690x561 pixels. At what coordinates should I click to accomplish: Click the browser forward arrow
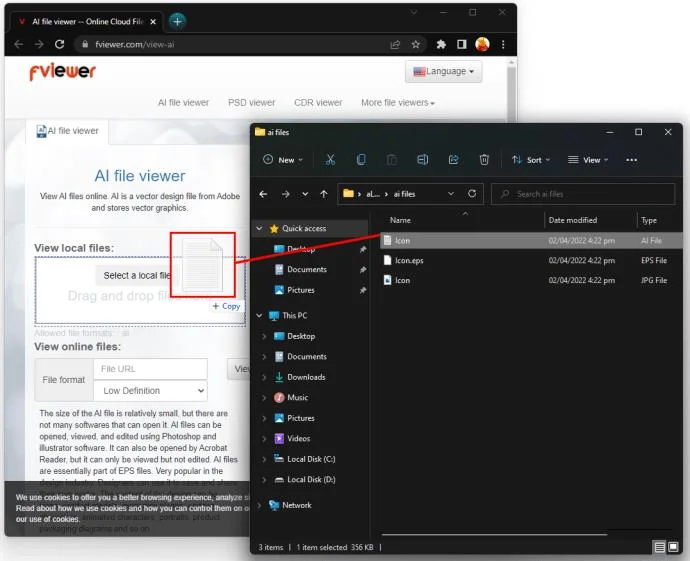[39, 44]
